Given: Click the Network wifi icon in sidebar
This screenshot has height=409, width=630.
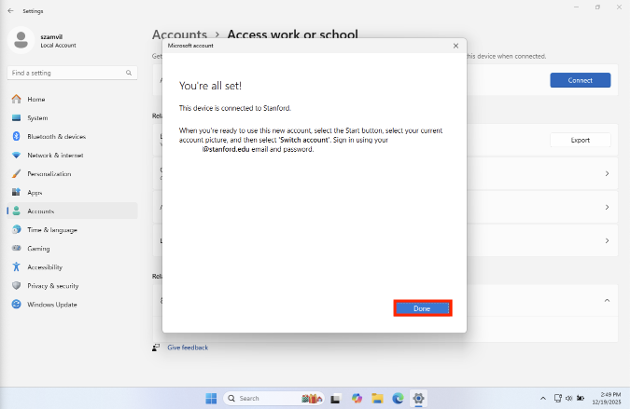Looking at the screenshot, I should [16, 155].
